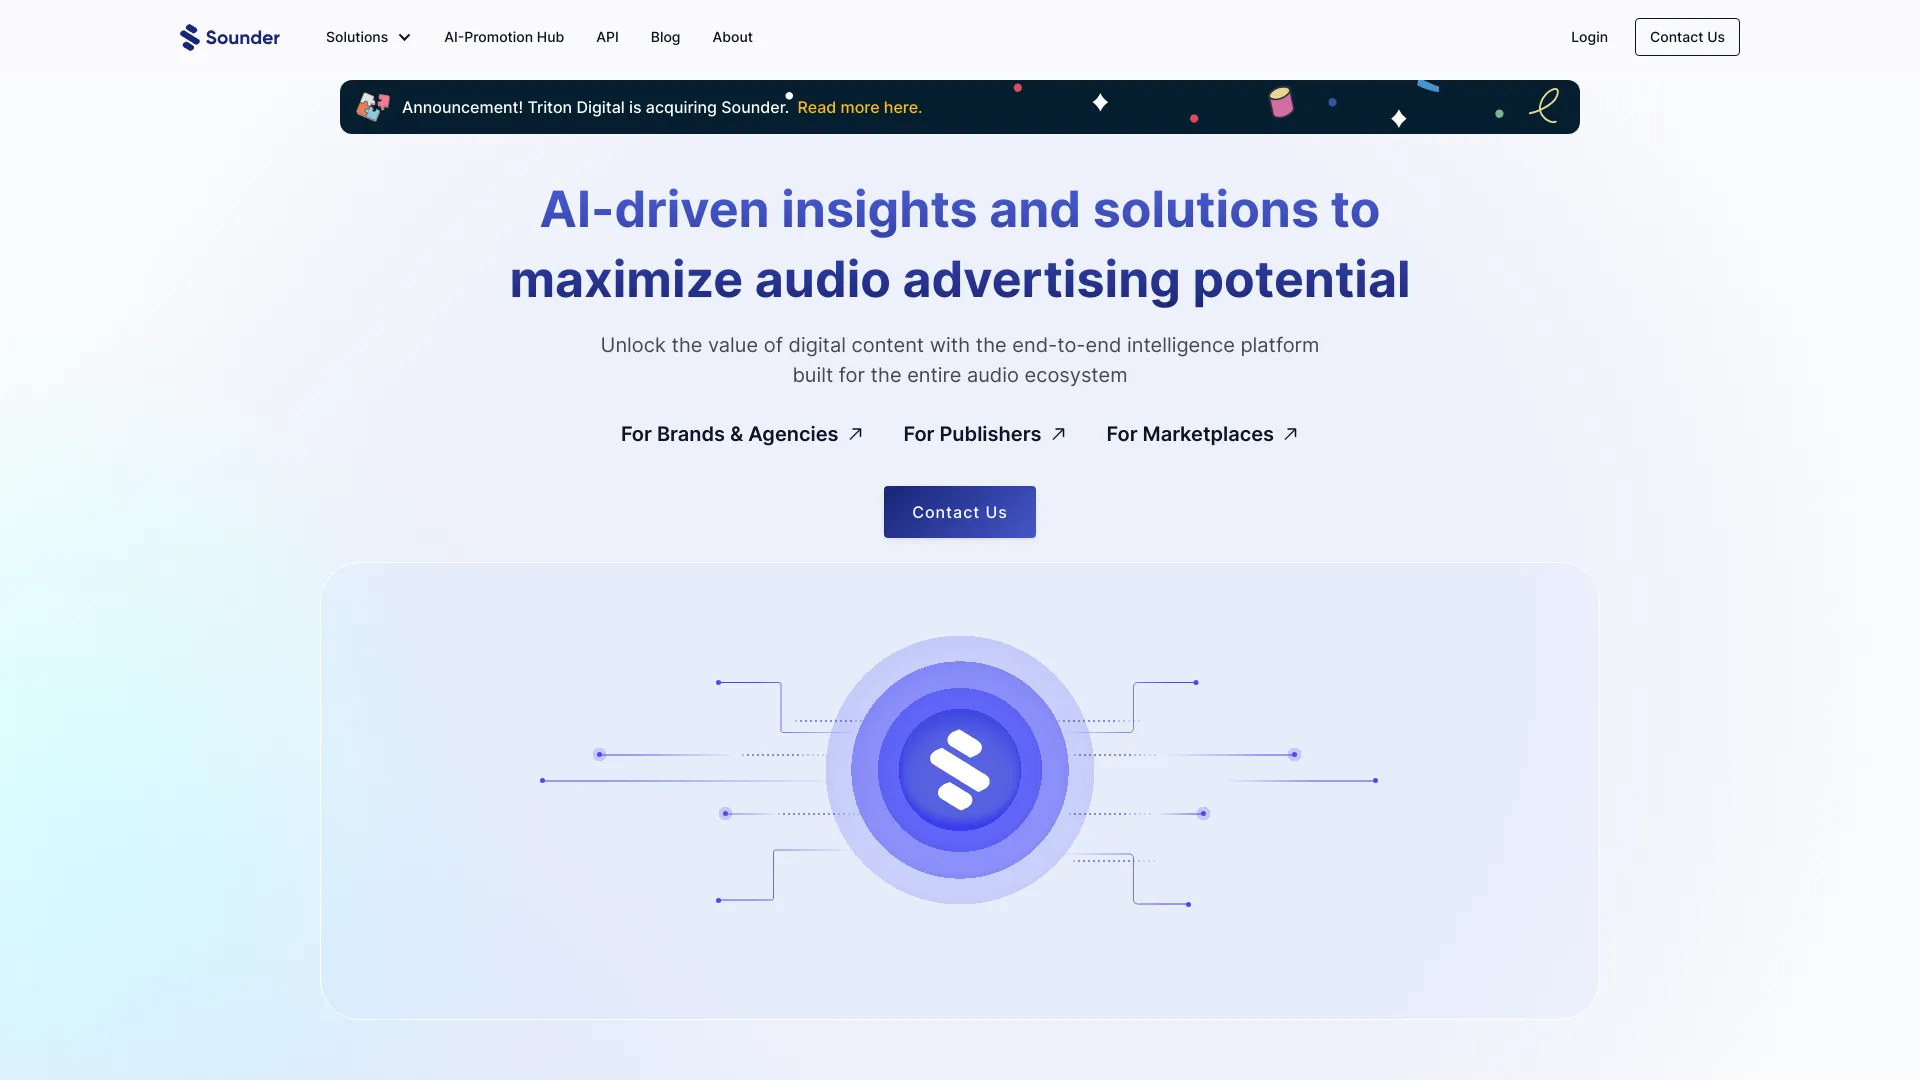Click the Login link top right

tap(1589, 36)
